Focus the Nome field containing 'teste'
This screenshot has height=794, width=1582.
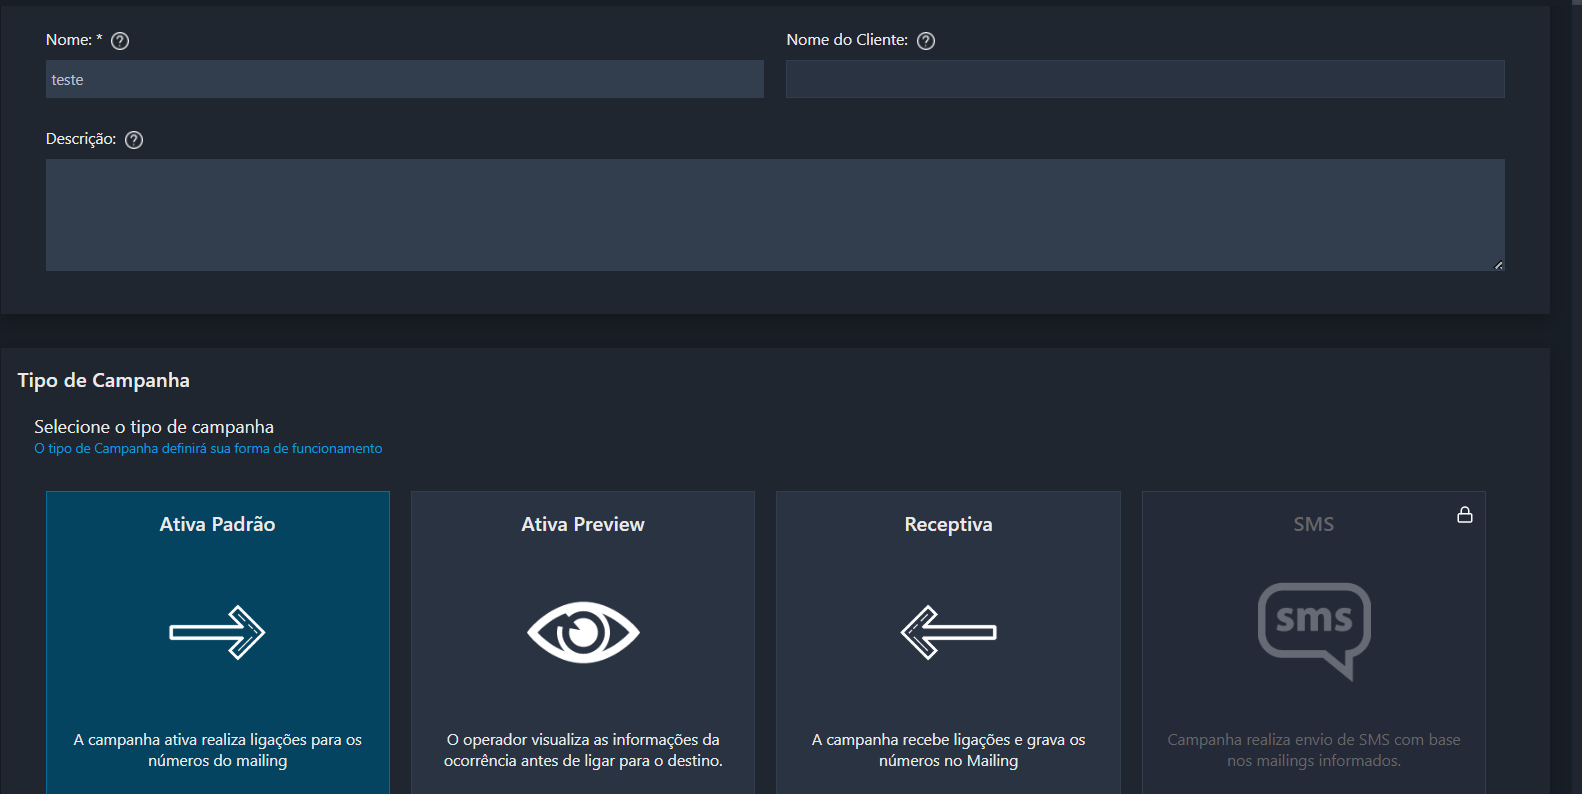[x=404, y=80]
